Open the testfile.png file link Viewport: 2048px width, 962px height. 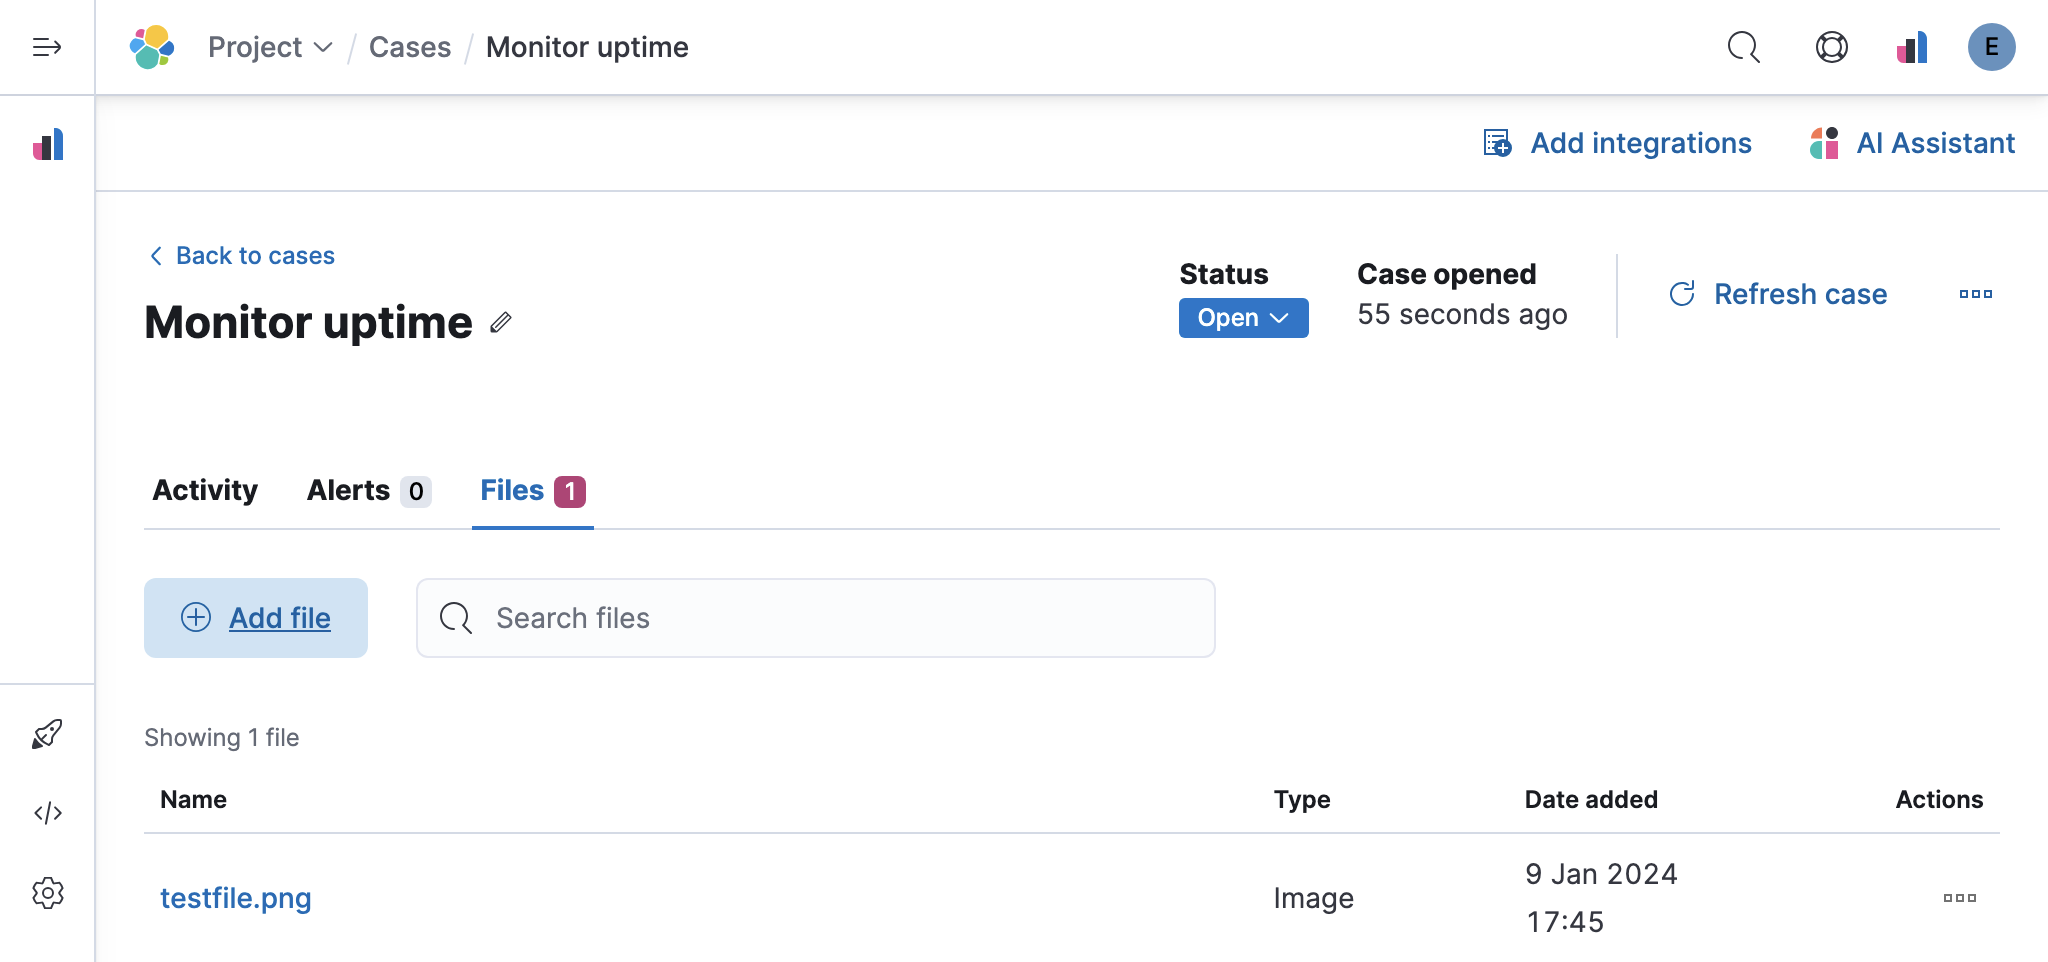[236, 898]
